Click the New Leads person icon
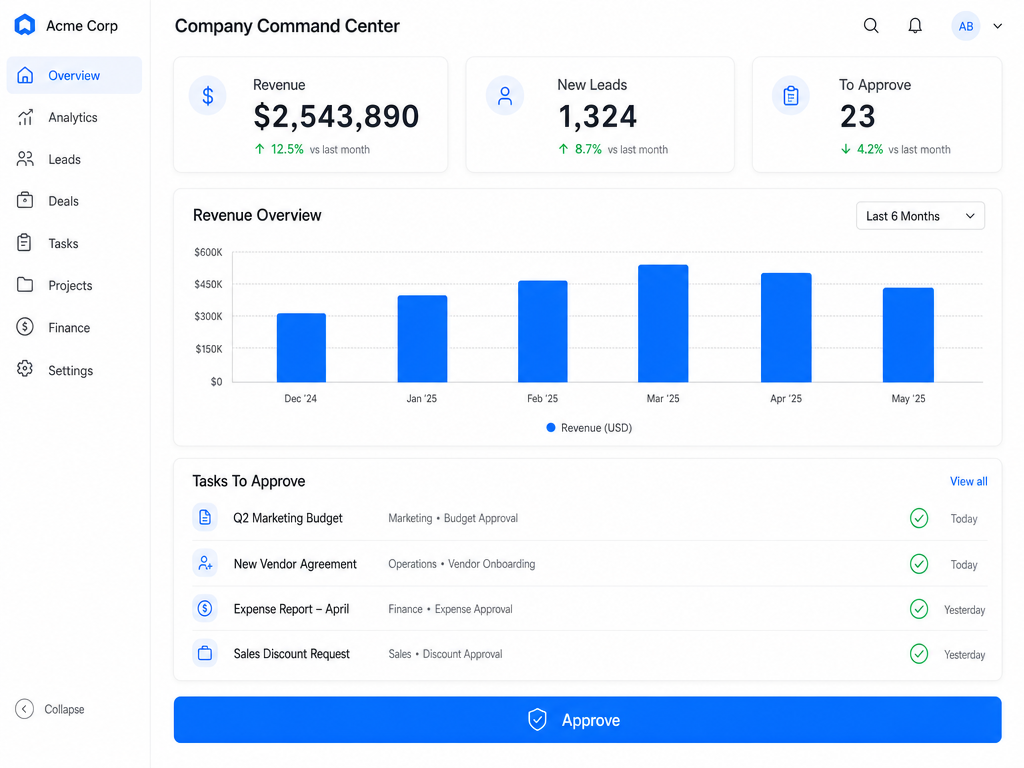This screenshot has width=1024, height=768. click(505, 96)
